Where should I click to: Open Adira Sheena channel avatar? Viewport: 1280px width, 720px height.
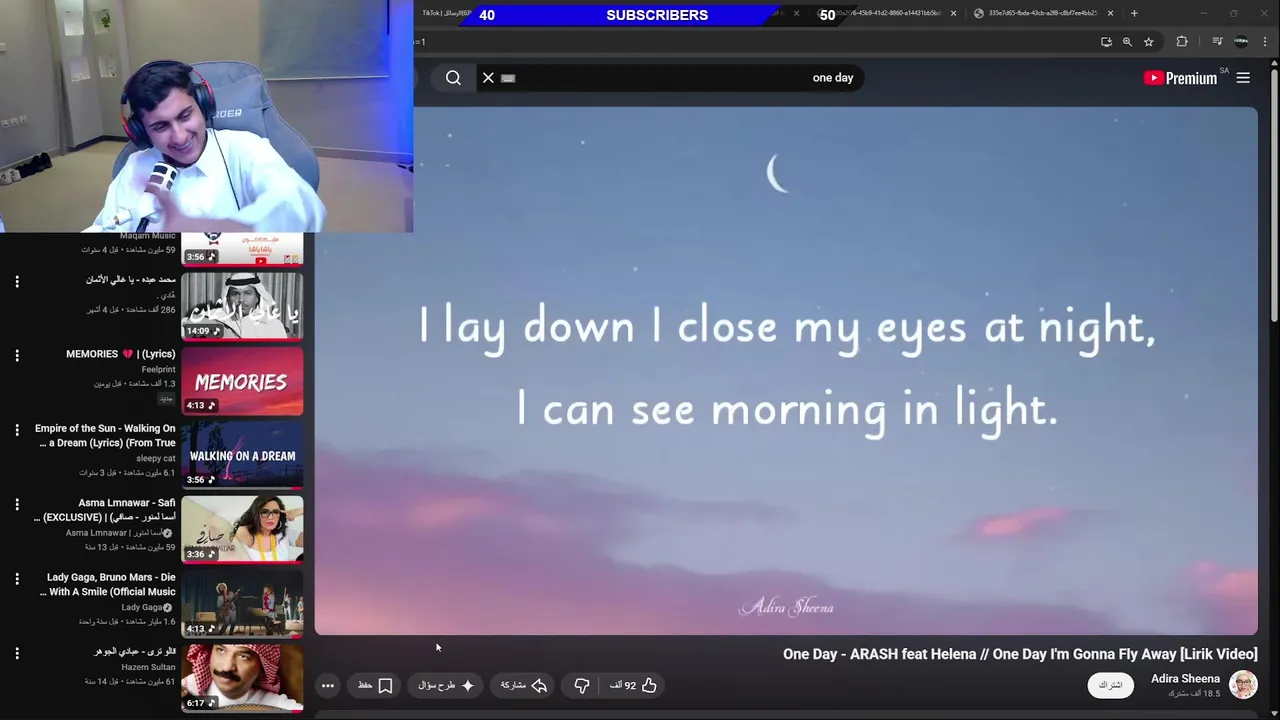pos(1243,685)
